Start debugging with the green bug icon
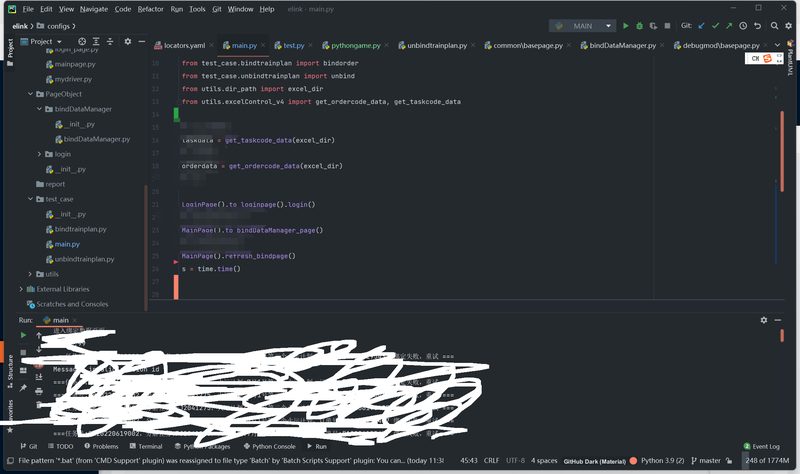This screenshot has width=800, height=474. point(639,26)
